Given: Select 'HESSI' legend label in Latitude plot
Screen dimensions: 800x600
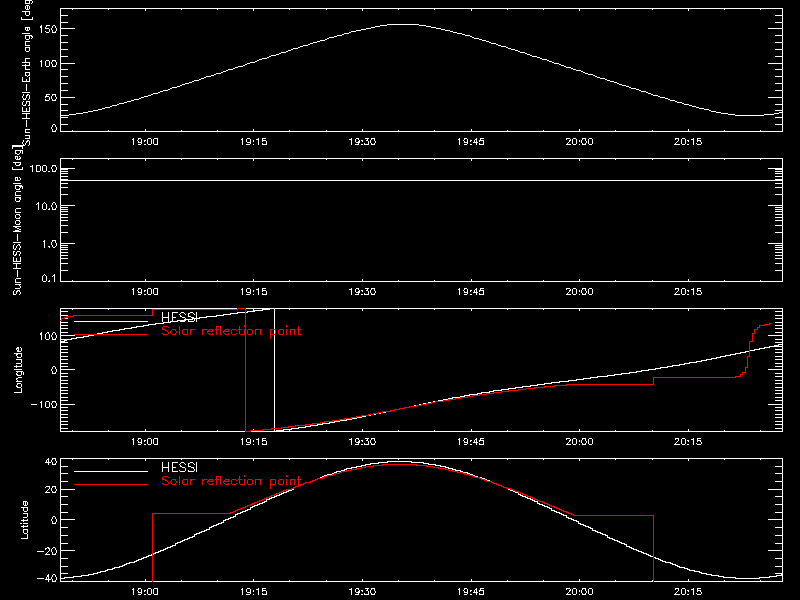Looking at the screenshot, I should [179, 467].
